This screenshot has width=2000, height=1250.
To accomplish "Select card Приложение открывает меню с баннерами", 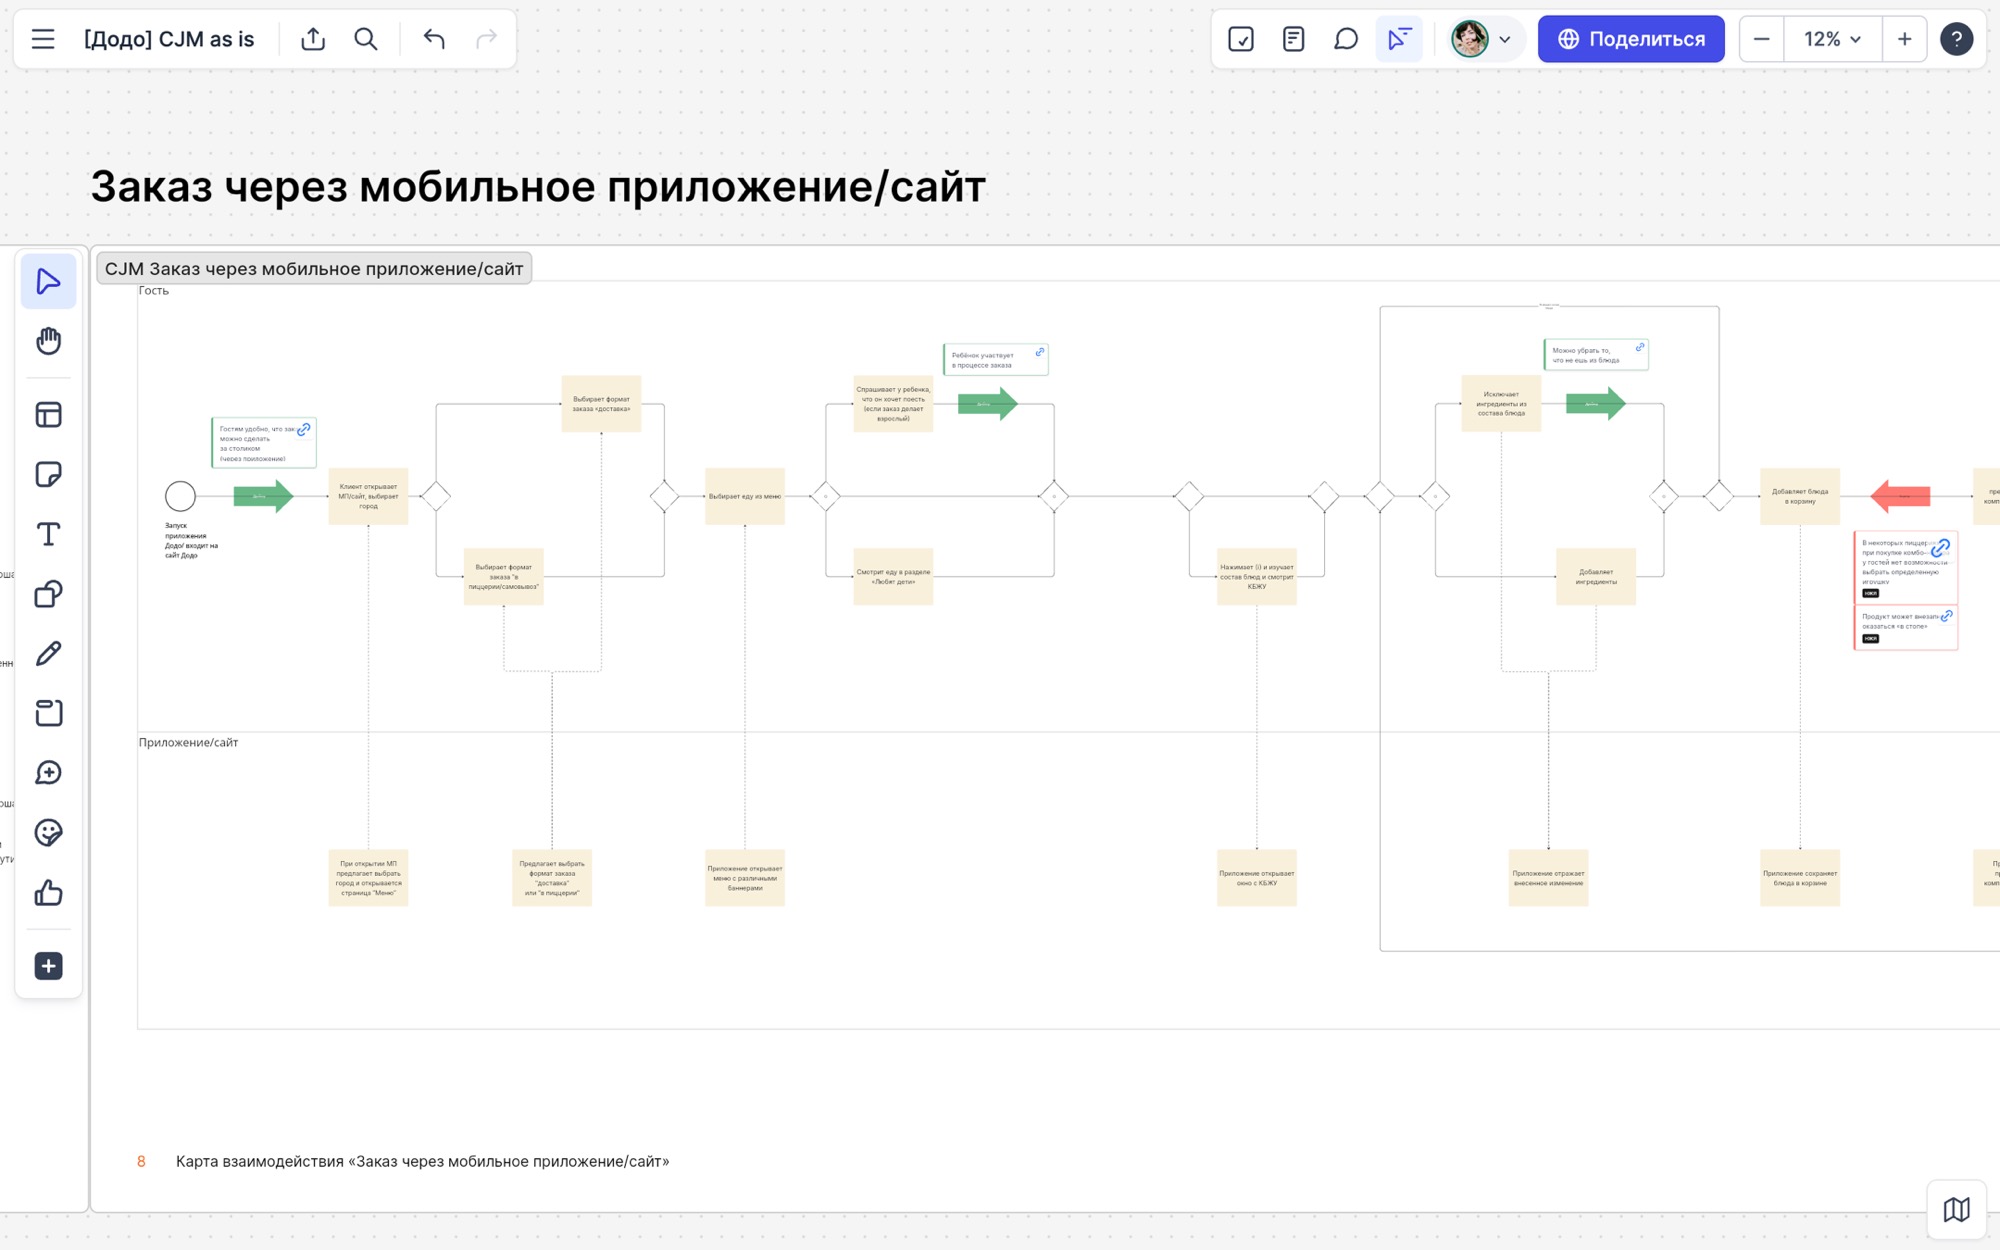I will (745, 878).
